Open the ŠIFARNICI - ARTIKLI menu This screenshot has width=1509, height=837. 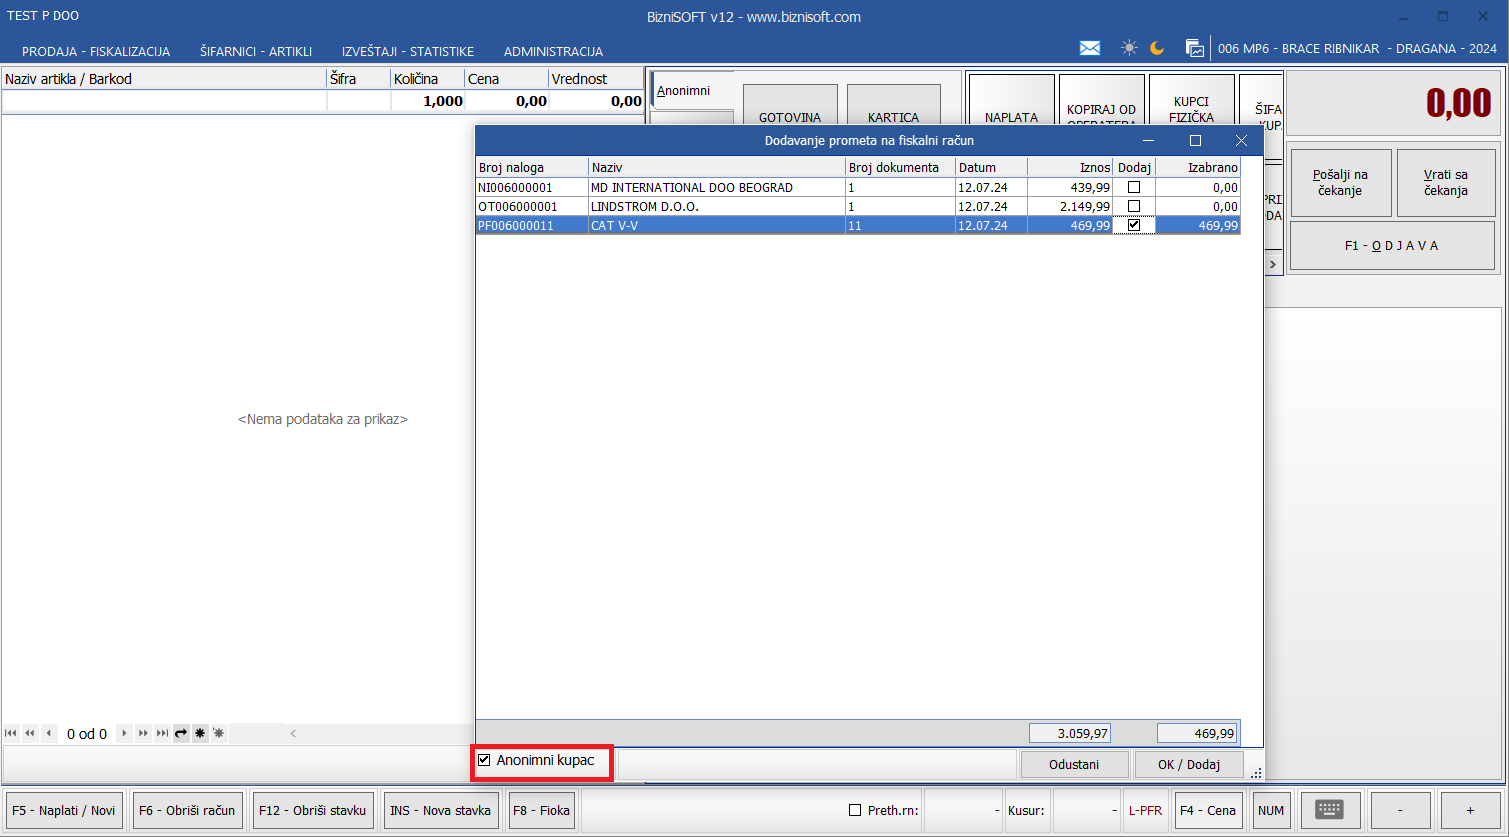tap(256, 51)
